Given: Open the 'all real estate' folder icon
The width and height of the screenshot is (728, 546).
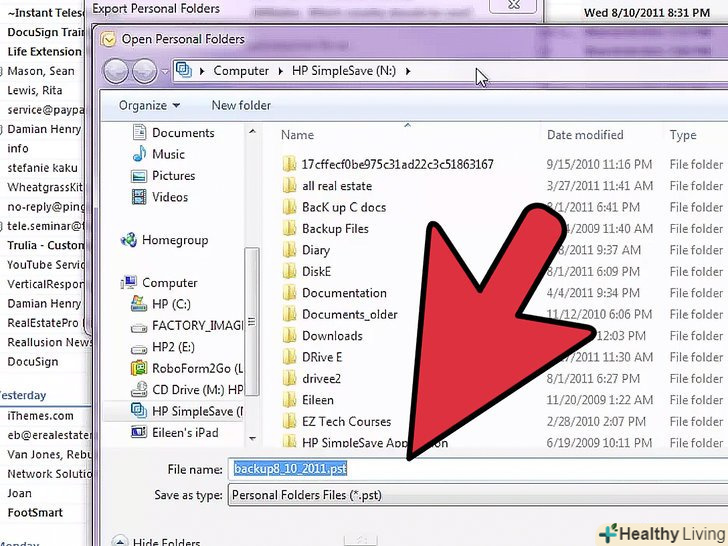Looking at the screenshot, I should (289, 186).
